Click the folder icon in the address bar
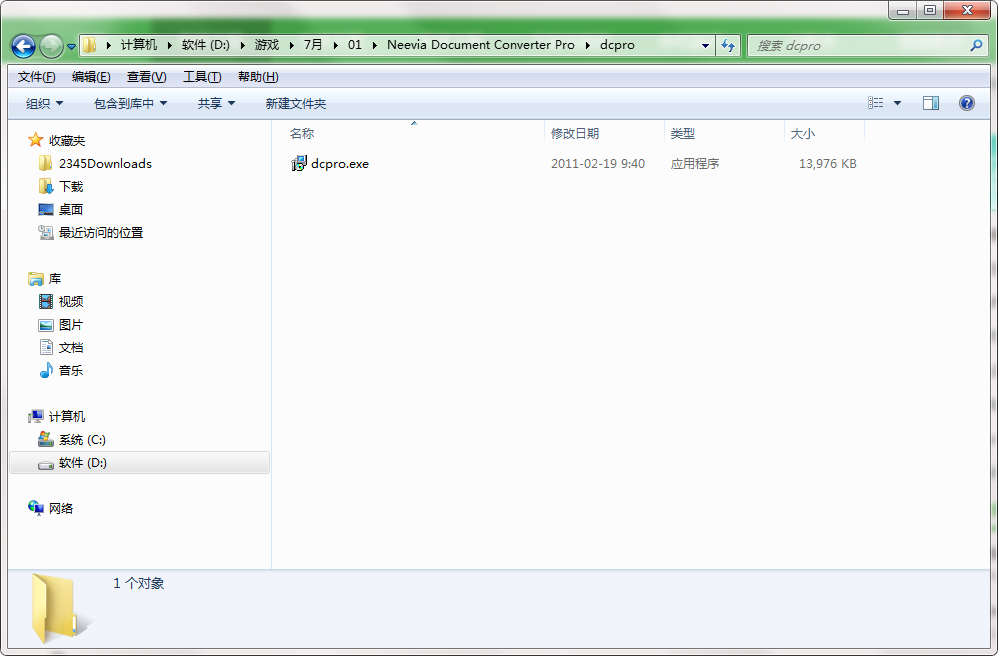 pyautogui.click(x=90, y=45)
